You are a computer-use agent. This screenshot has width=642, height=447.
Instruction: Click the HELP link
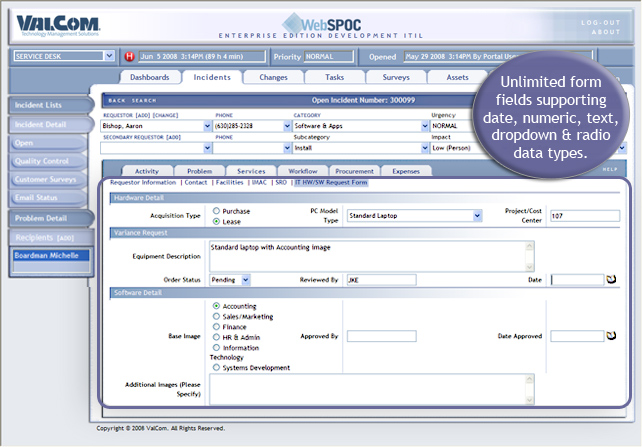[610, 169]
